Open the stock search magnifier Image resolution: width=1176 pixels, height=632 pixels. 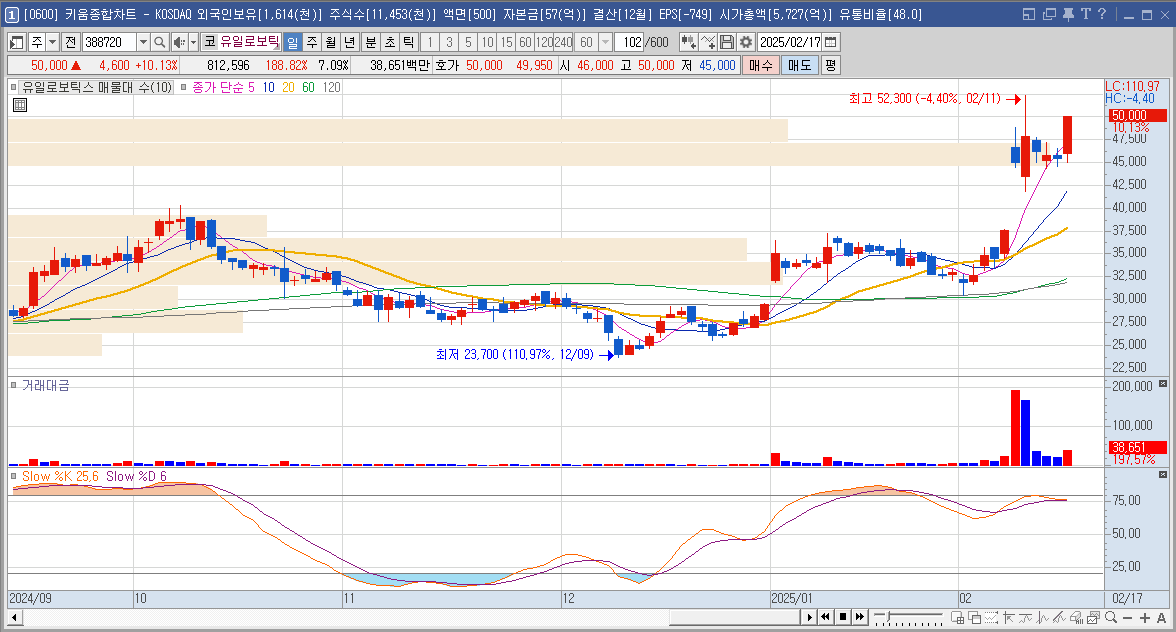(x=159, y=43)
